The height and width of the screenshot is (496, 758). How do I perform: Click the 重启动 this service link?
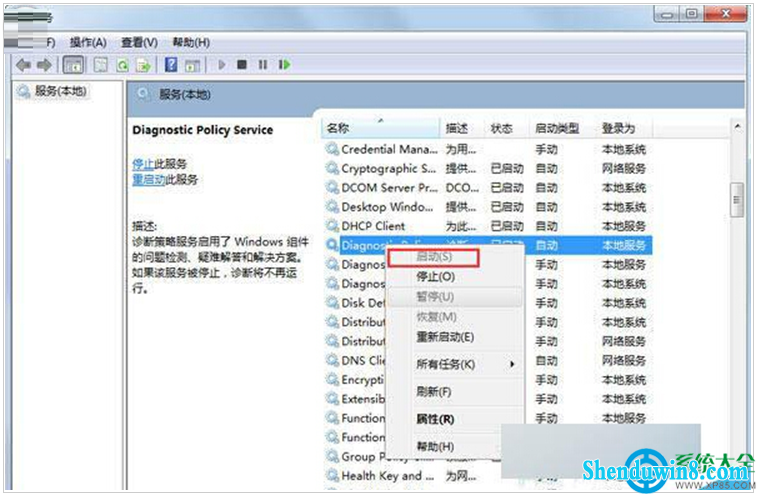(x=148, y=180)
